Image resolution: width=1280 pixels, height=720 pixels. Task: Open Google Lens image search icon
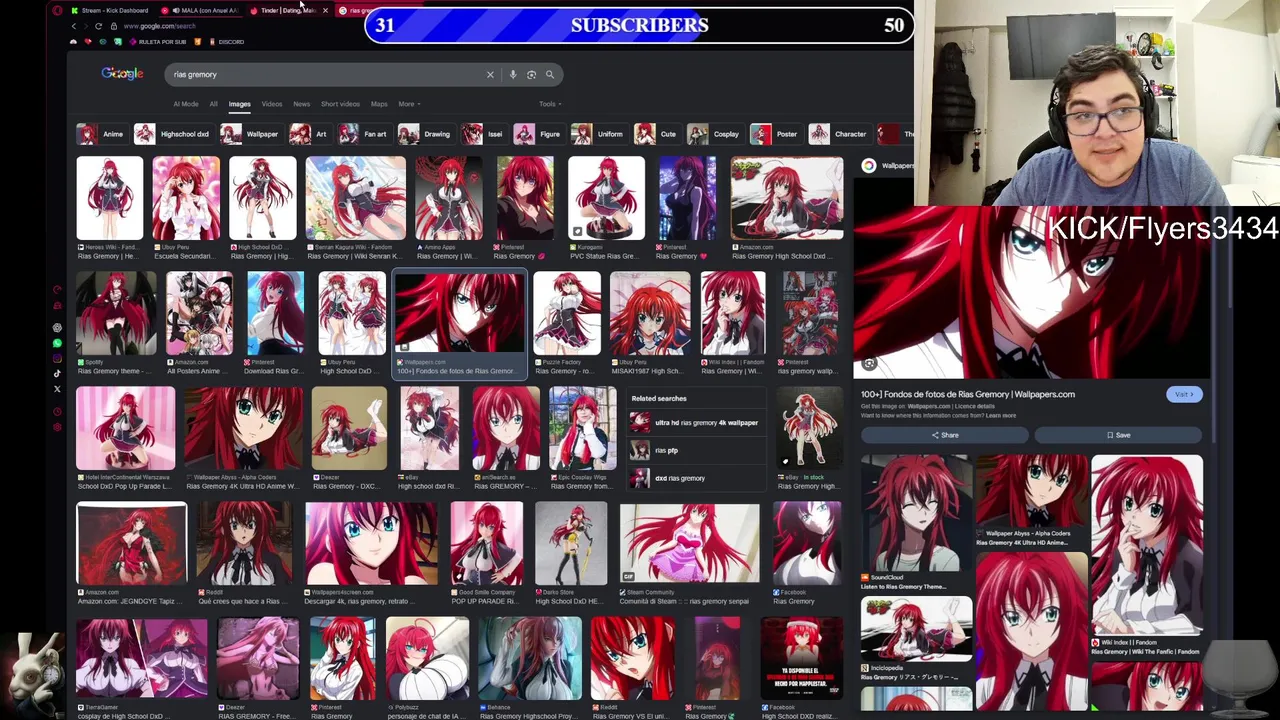point(531,74)
